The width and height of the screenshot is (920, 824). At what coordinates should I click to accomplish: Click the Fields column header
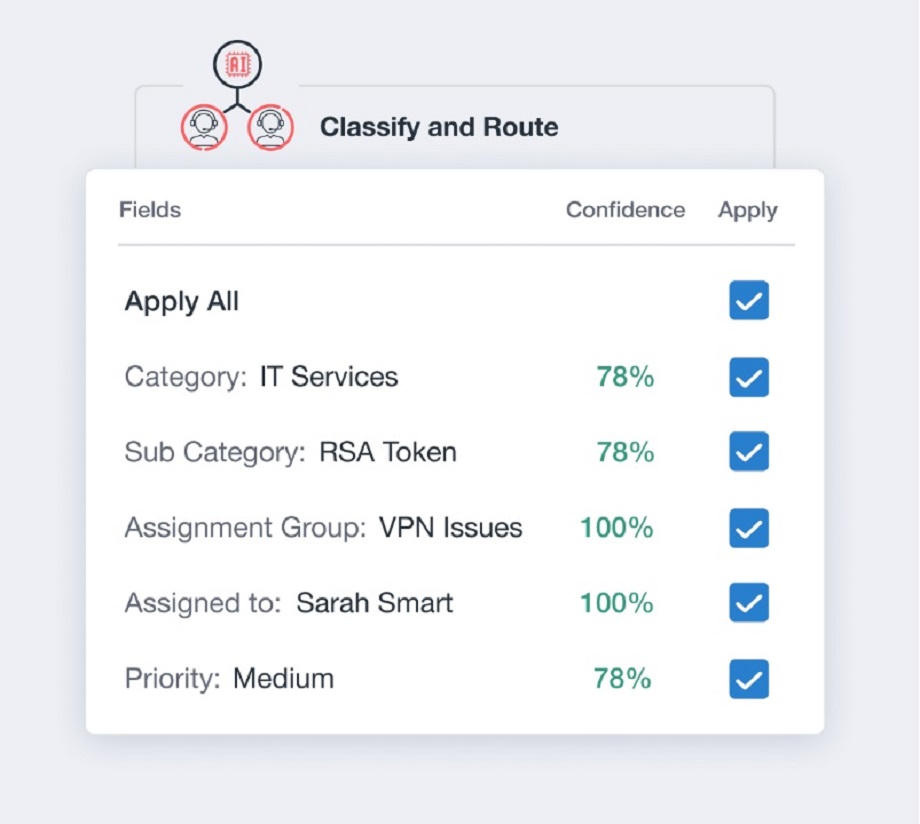point(149,210)
